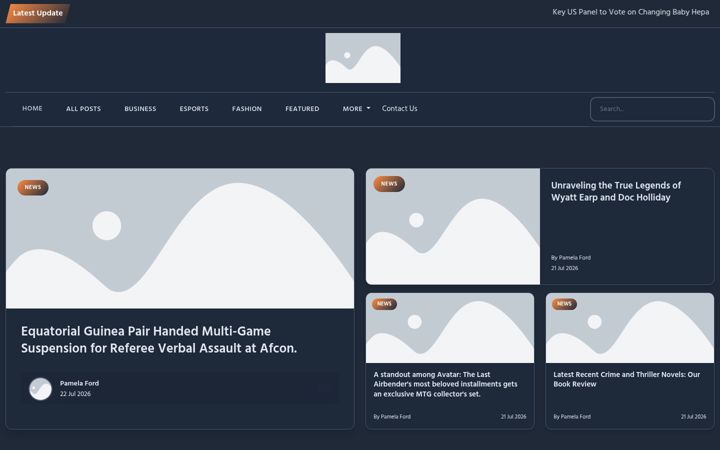Click 21 Jul 2026 on Avatar card
Screen dimensions: 720x450
(x=513, y=416)
